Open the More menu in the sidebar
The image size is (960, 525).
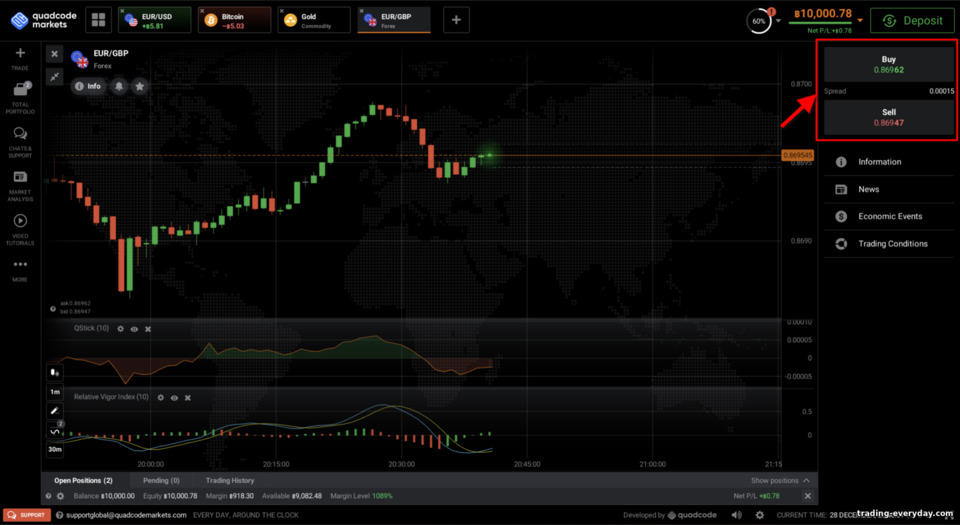click(20, 270)
